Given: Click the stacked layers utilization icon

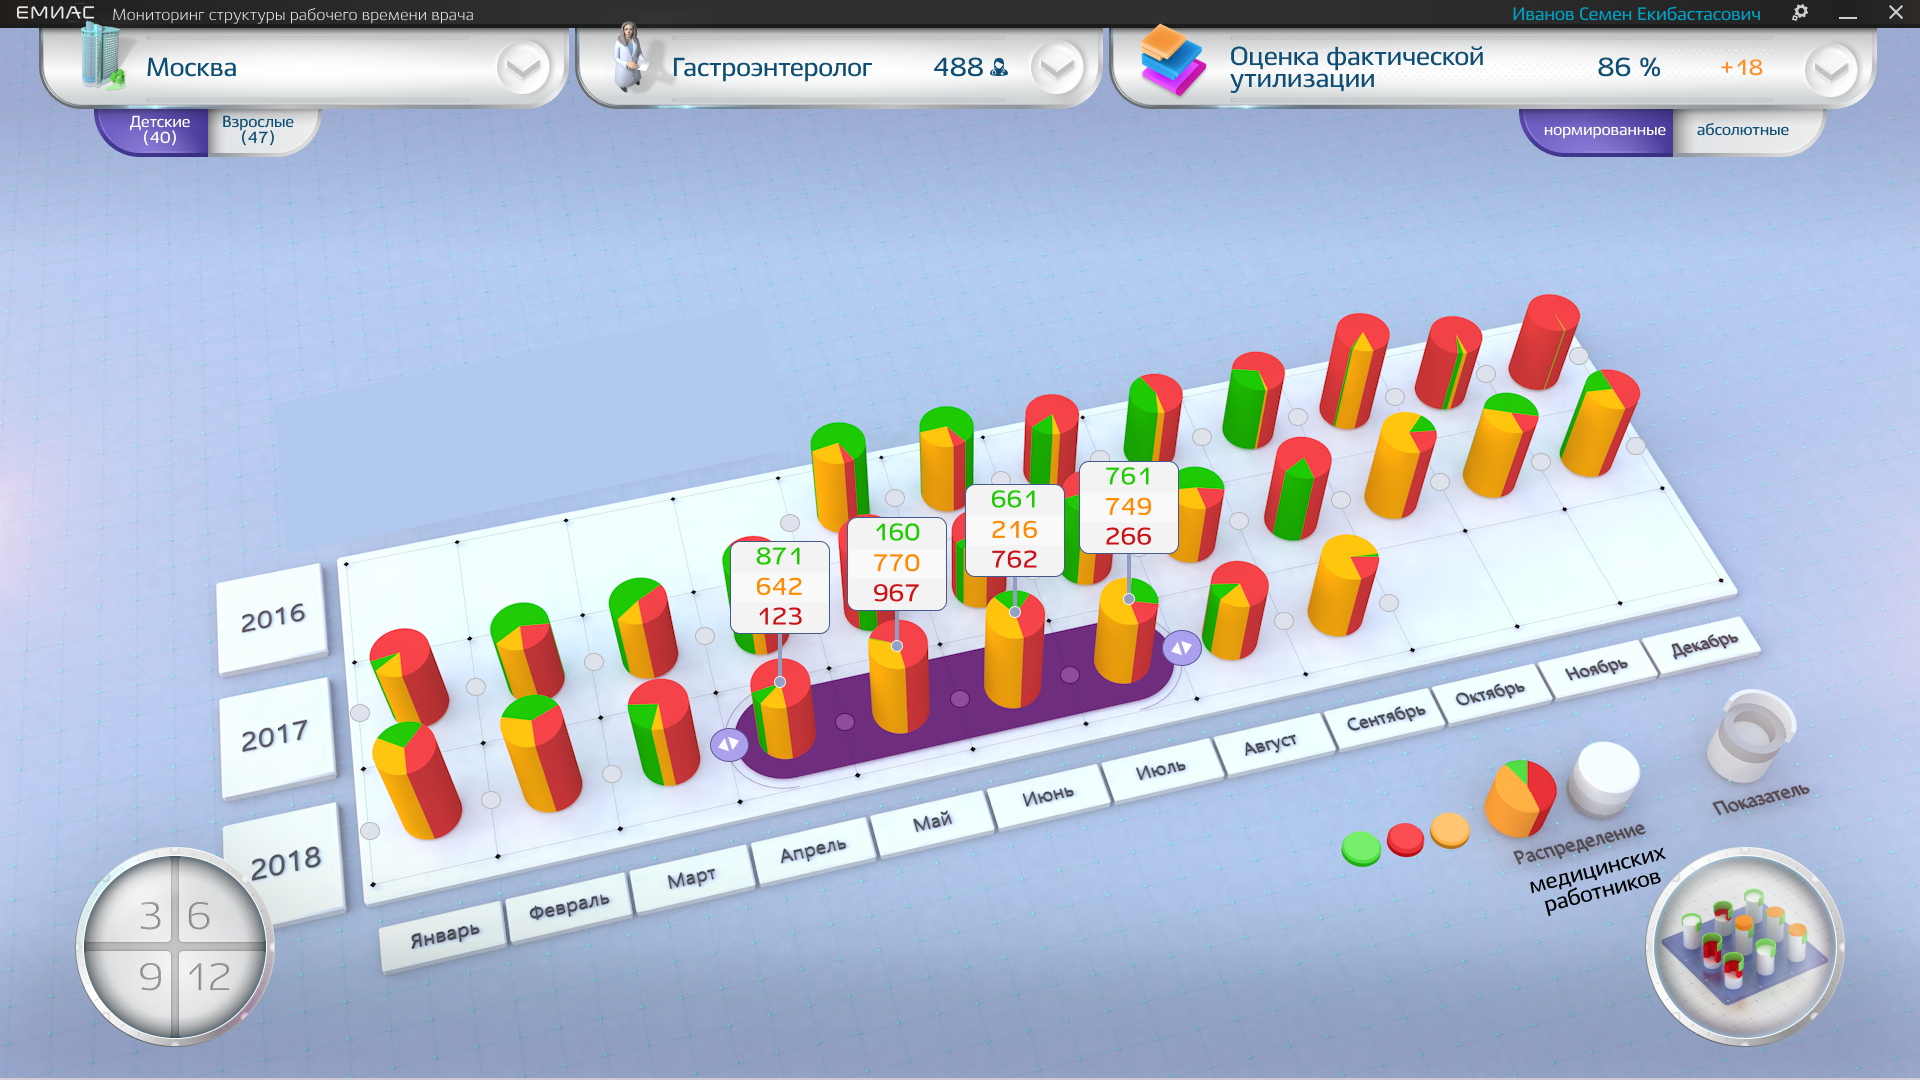Looking at the screenshot, I should [1172, 60].
